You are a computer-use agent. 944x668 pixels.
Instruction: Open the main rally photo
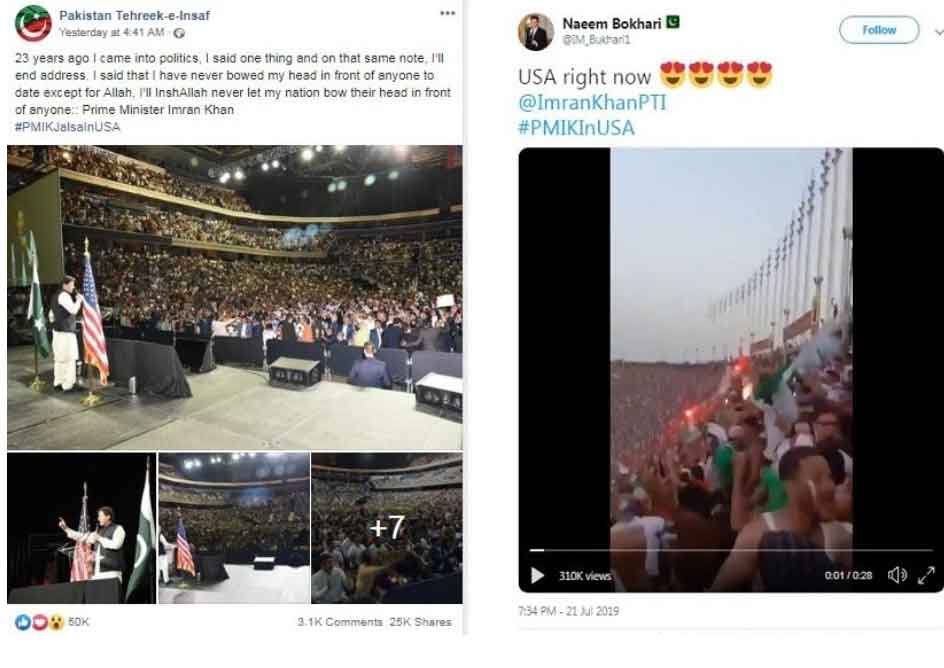click(235, 297)
